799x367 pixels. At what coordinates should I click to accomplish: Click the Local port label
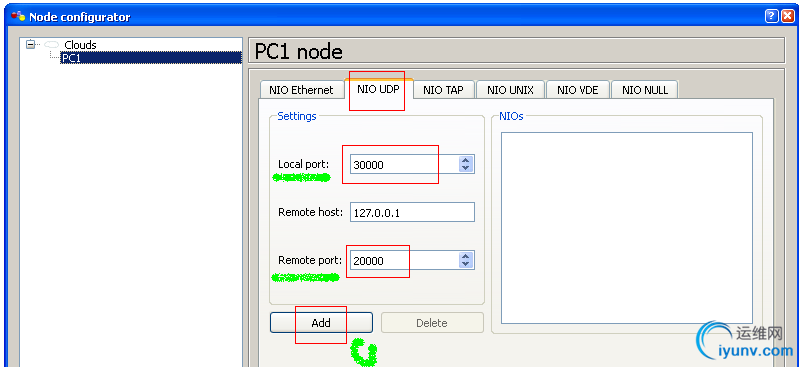point(304,164)
